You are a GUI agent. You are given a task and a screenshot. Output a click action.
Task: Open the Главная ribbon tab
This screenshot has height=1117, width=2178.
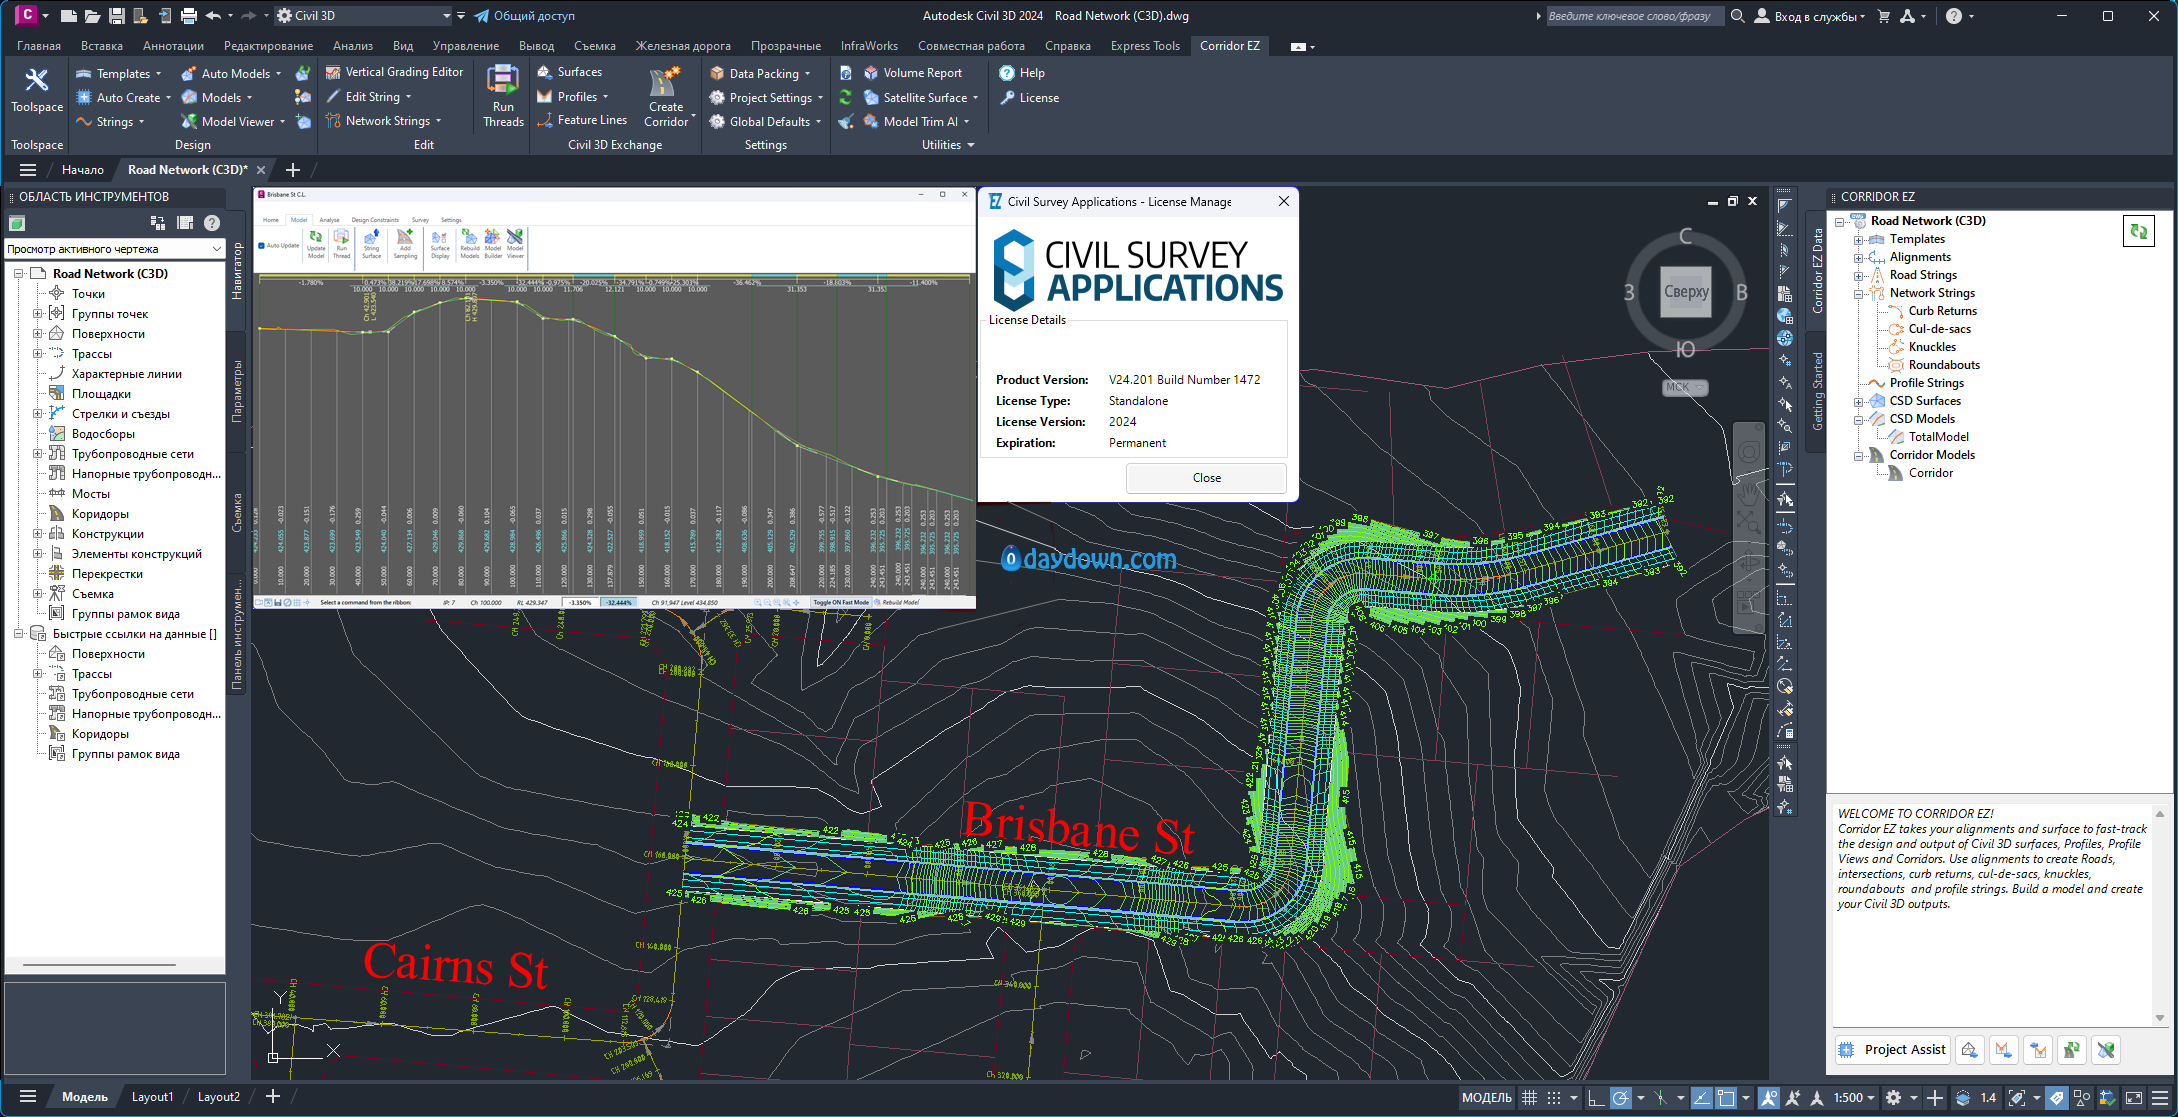pyautogui.click(x=39, y=46)
